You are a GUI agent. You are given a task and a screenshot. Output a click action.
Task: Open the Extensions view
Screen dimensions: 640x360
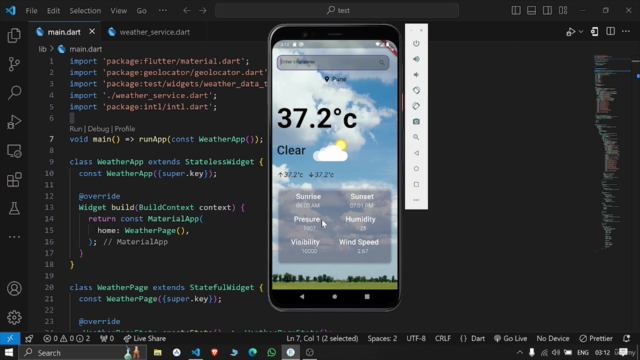tap(14, 180)
